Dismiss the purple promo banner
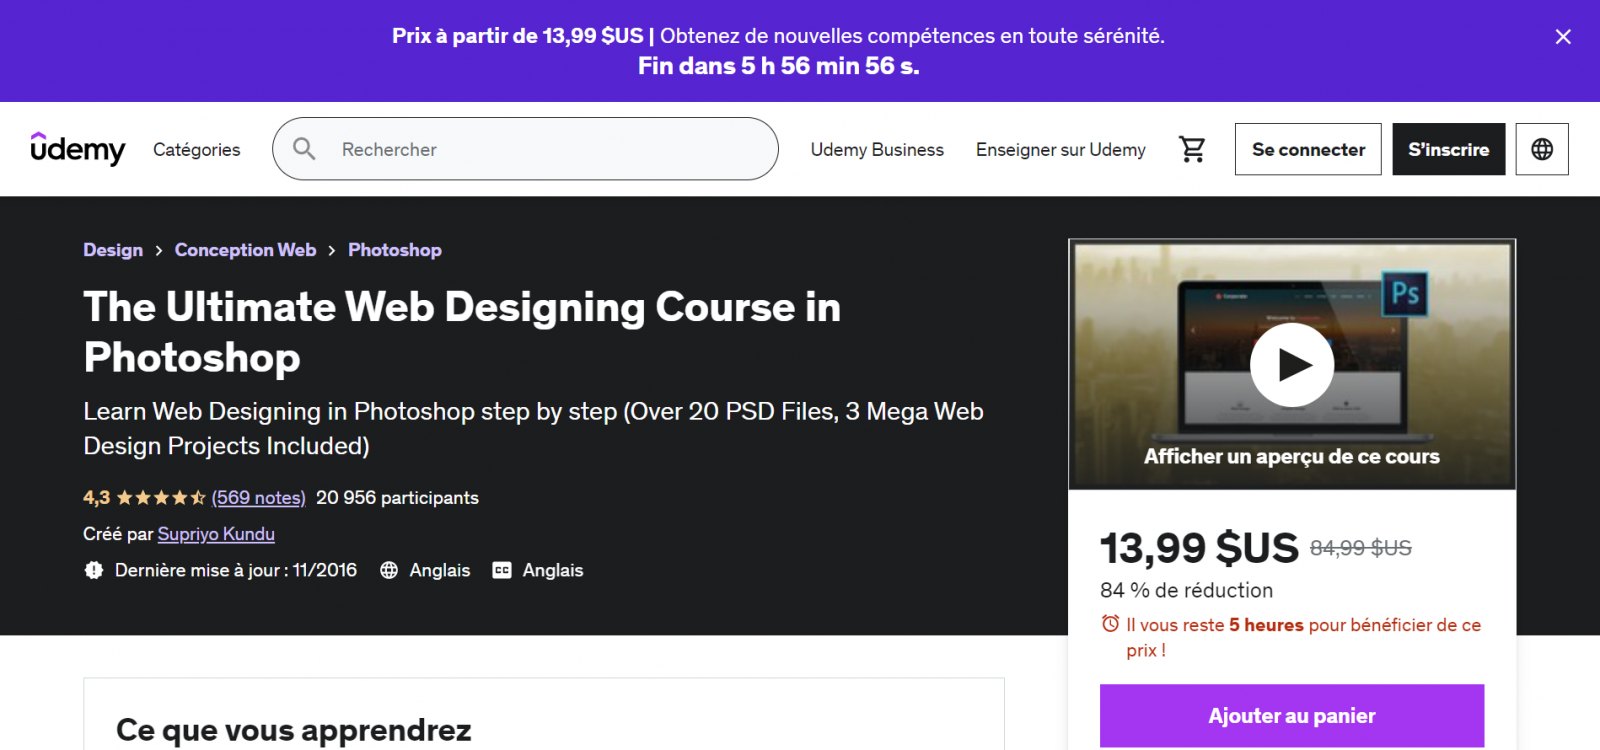 (1563, 37)
